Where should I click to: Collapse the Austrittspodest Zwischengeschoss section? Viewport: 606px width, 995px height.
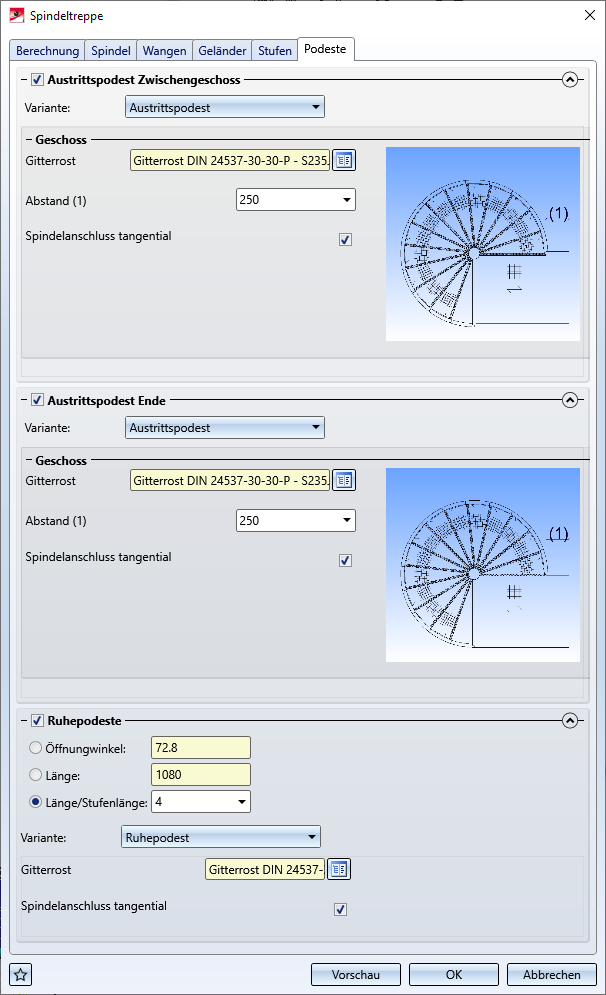570,80
